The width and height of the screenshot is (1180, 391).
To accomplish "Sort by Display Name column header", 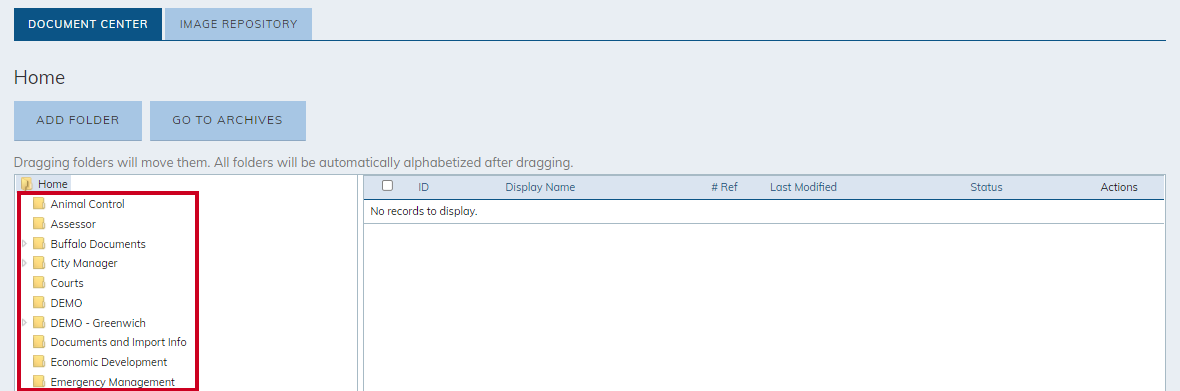I will (x=540, y=187).
